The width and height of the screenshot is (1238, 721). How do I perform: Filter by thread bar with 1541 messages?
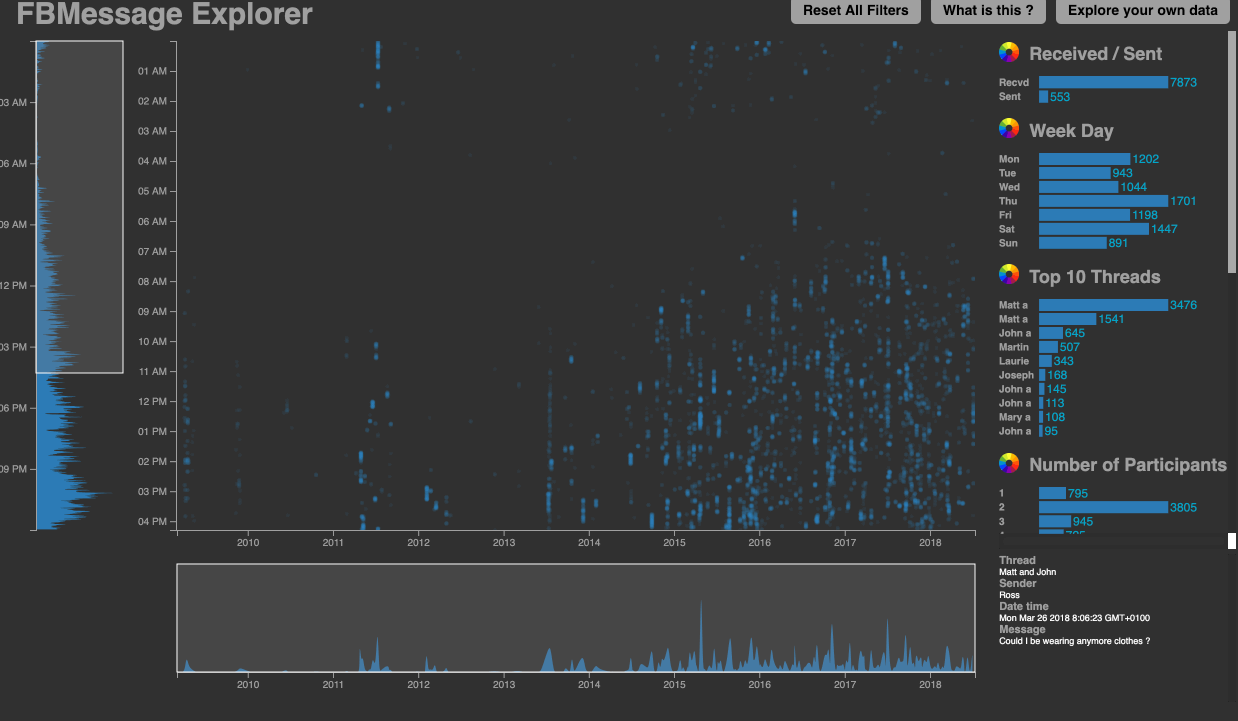1067,319
